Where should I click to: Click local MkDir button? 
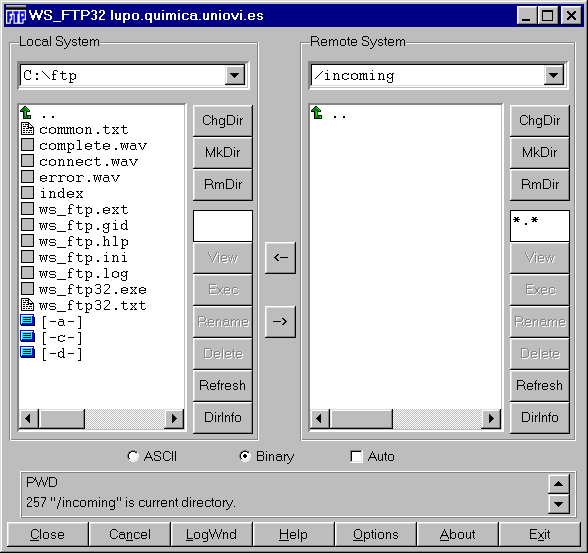(x=223, y=153)
